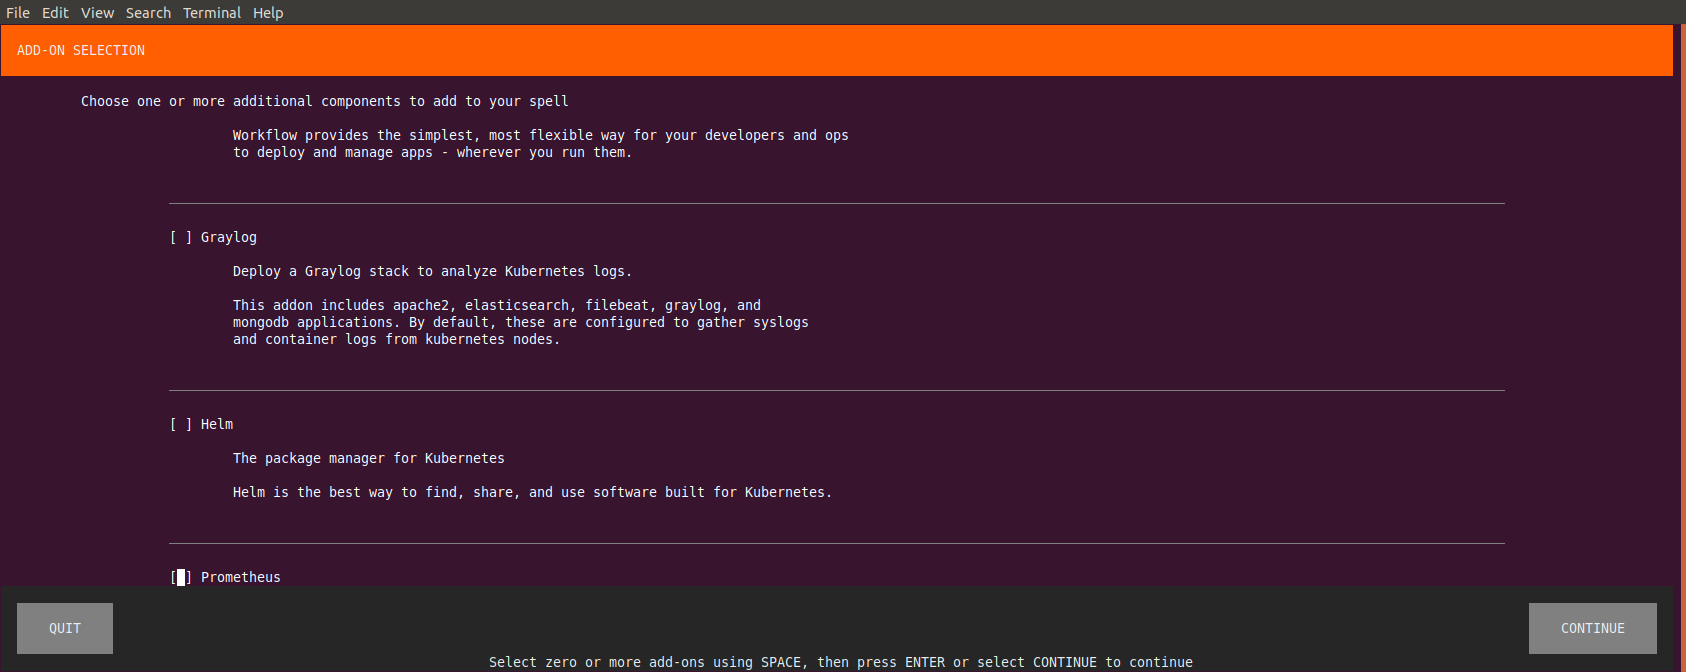The width and height of the screenshot is (1686, 672).
Task: Open the View menu
Action: click(x=97, y=13)
